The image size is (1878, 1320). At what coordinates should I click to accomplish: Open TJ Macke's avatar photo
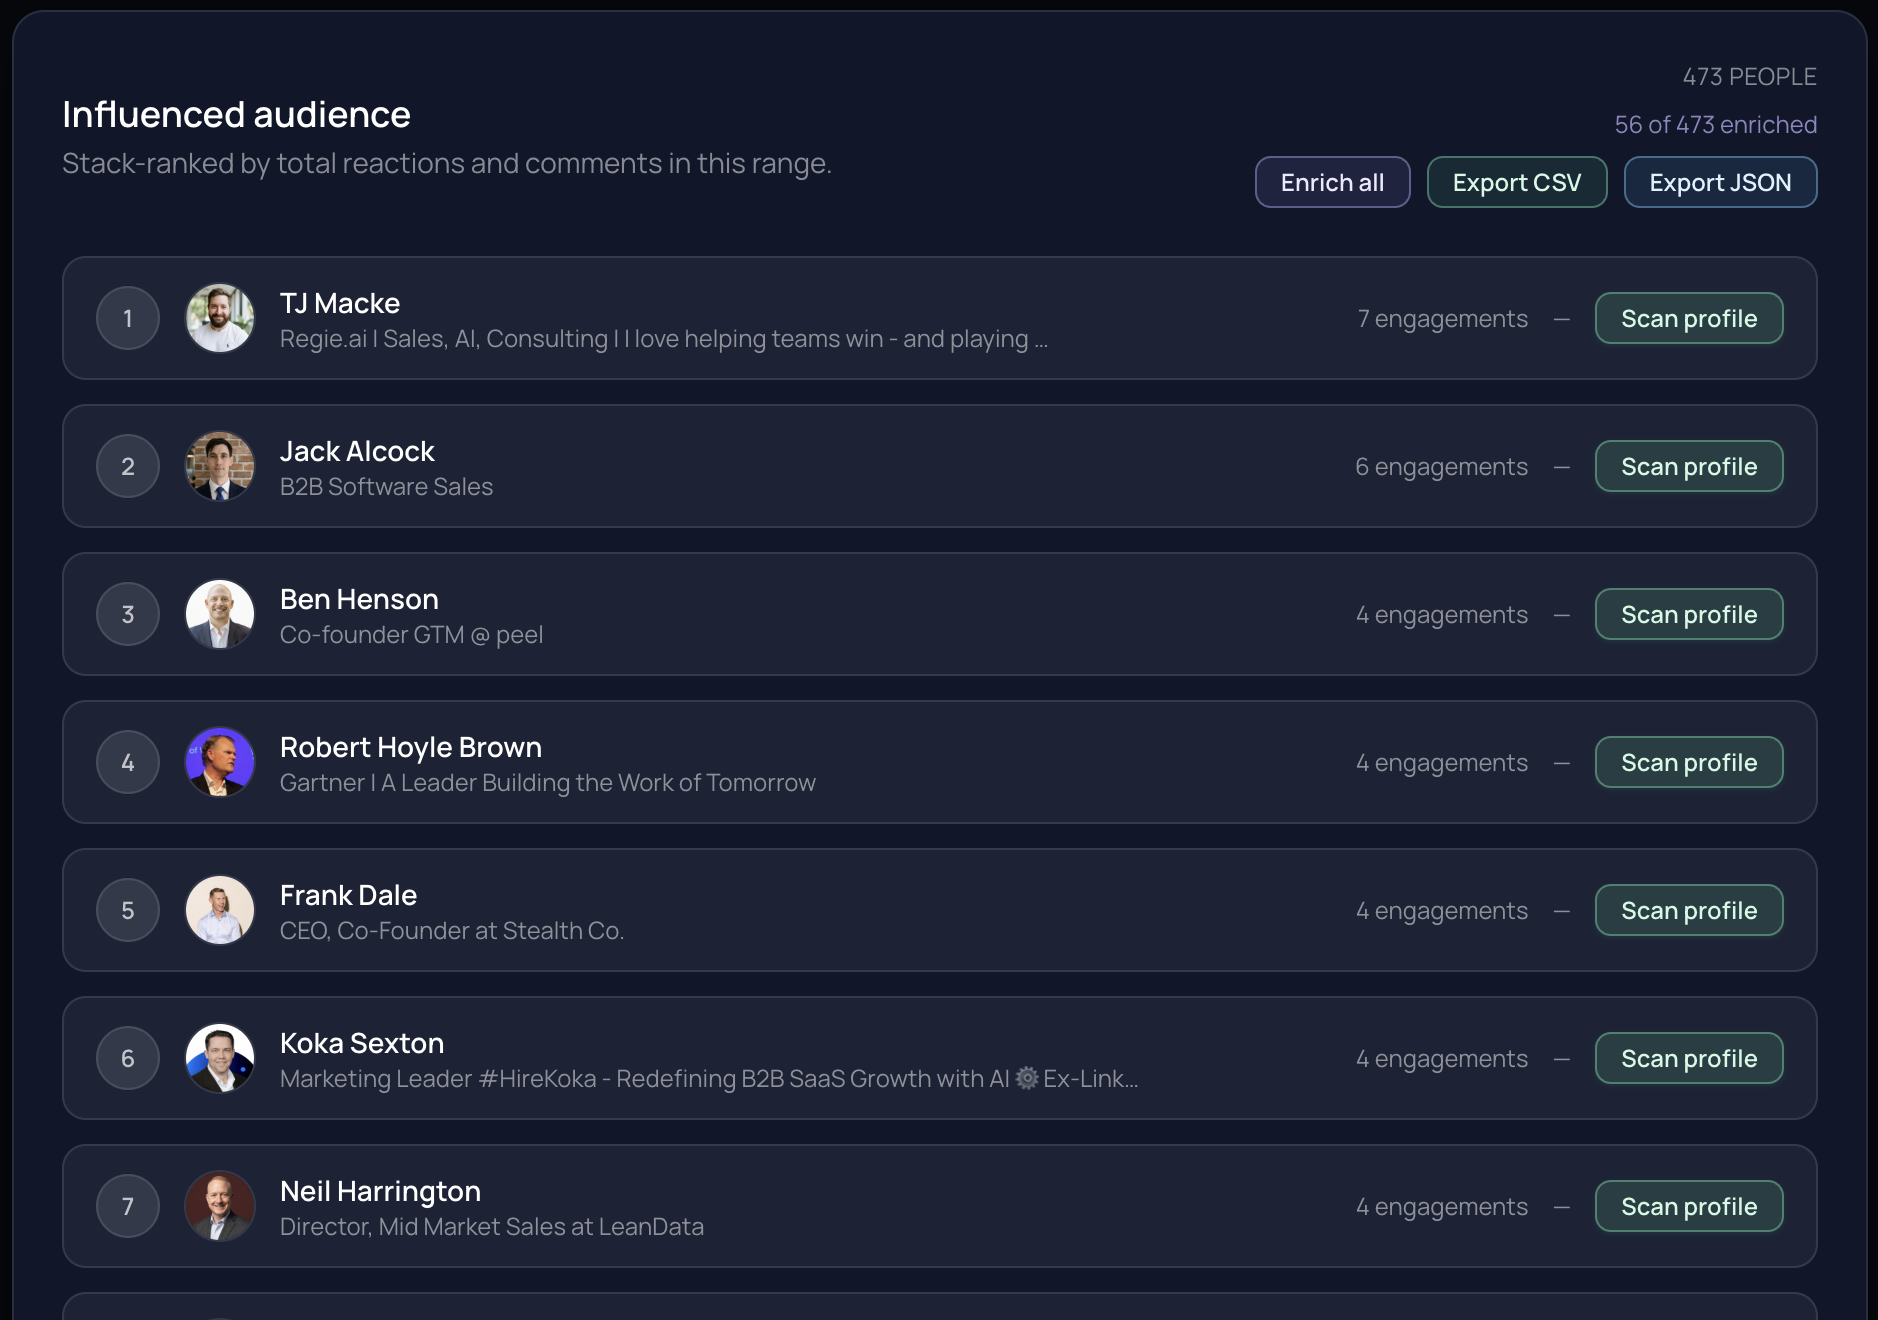coord(220,318)
